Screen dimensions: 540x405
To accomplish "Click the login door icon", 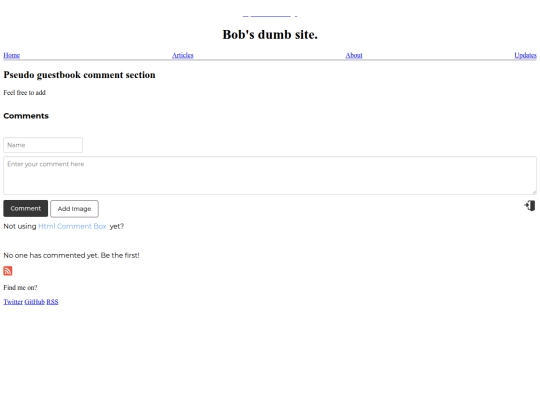I will click(x=530, y=206).
